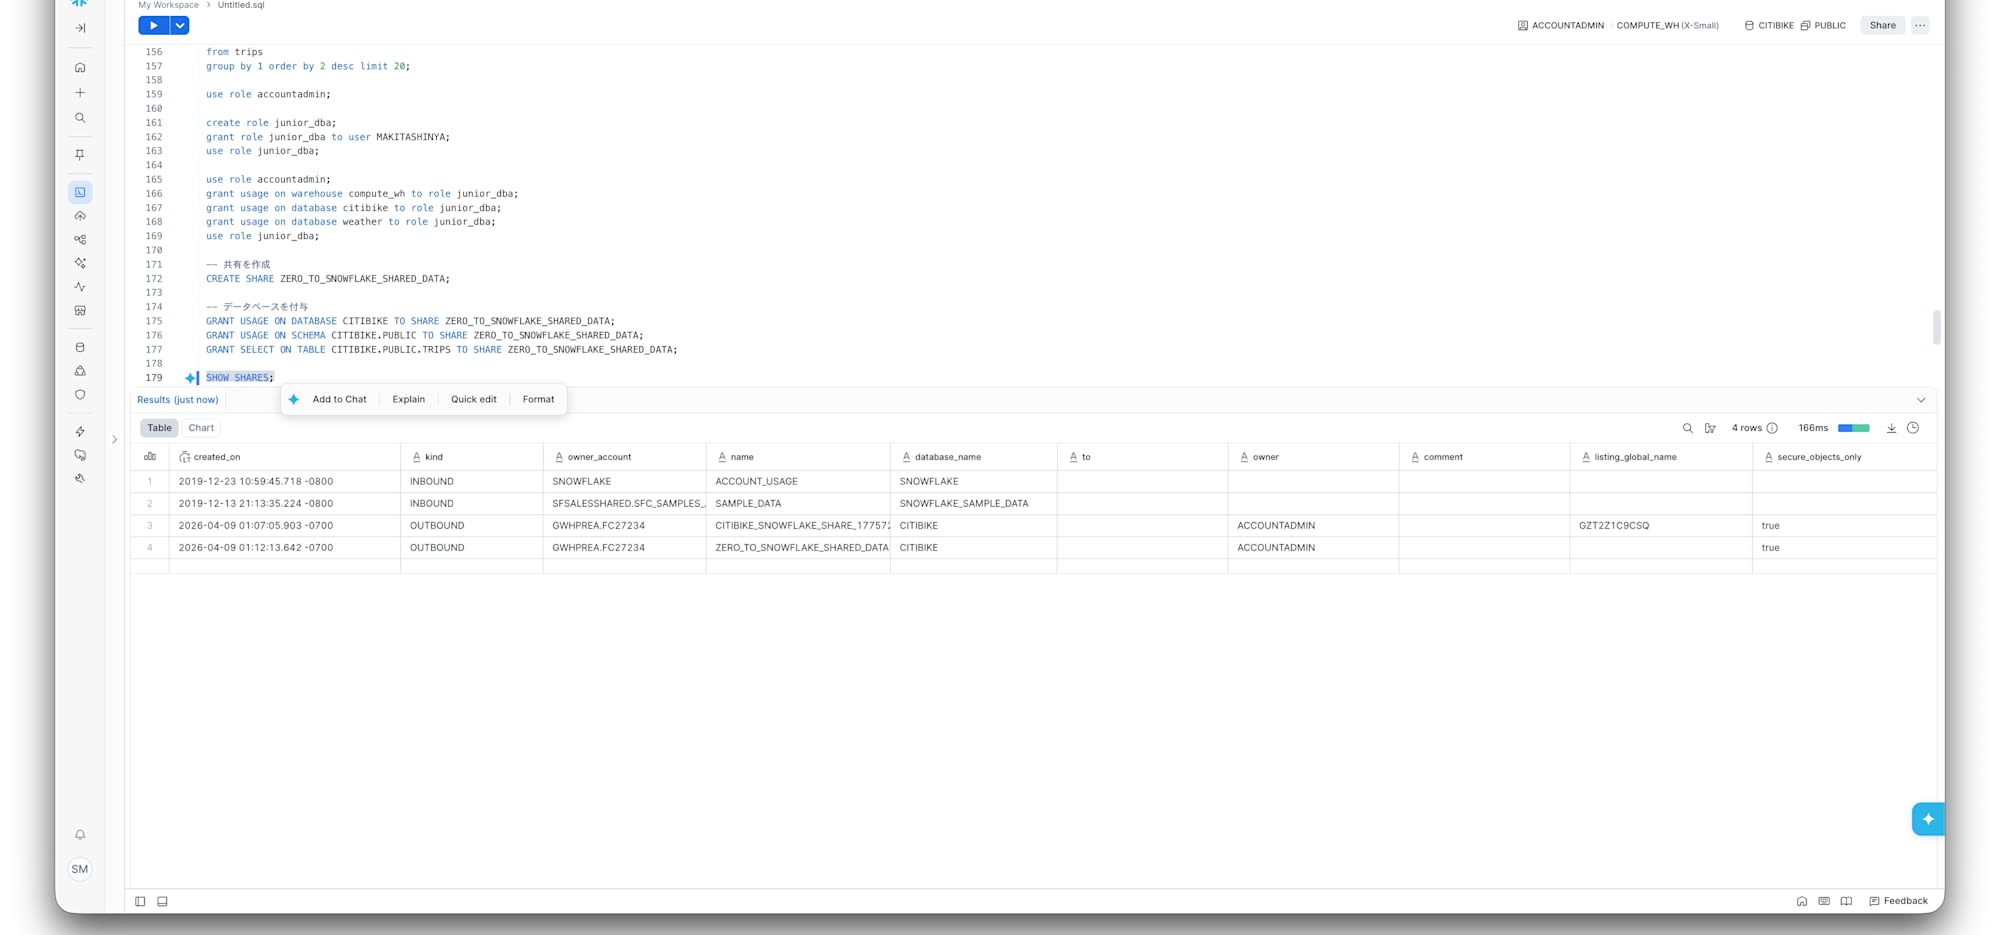This screenshot has height=935, width=2000.
Task: Open the documentation book icon in footer
Action: tap(1846, 901)
